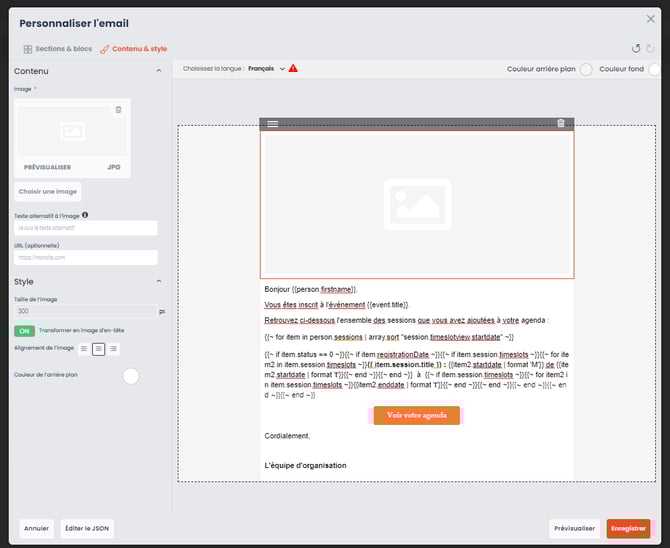Viewport: 670px width, 548px height.
Task: Click the undo arrow icon
Action: point(636,48)
